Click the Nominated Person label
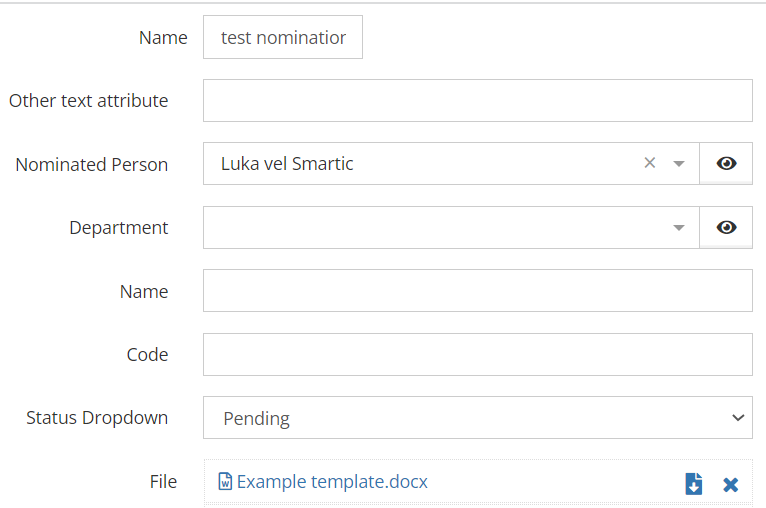Image resolution: width=766 pixels, height=508 pixels. click(92, 165)
